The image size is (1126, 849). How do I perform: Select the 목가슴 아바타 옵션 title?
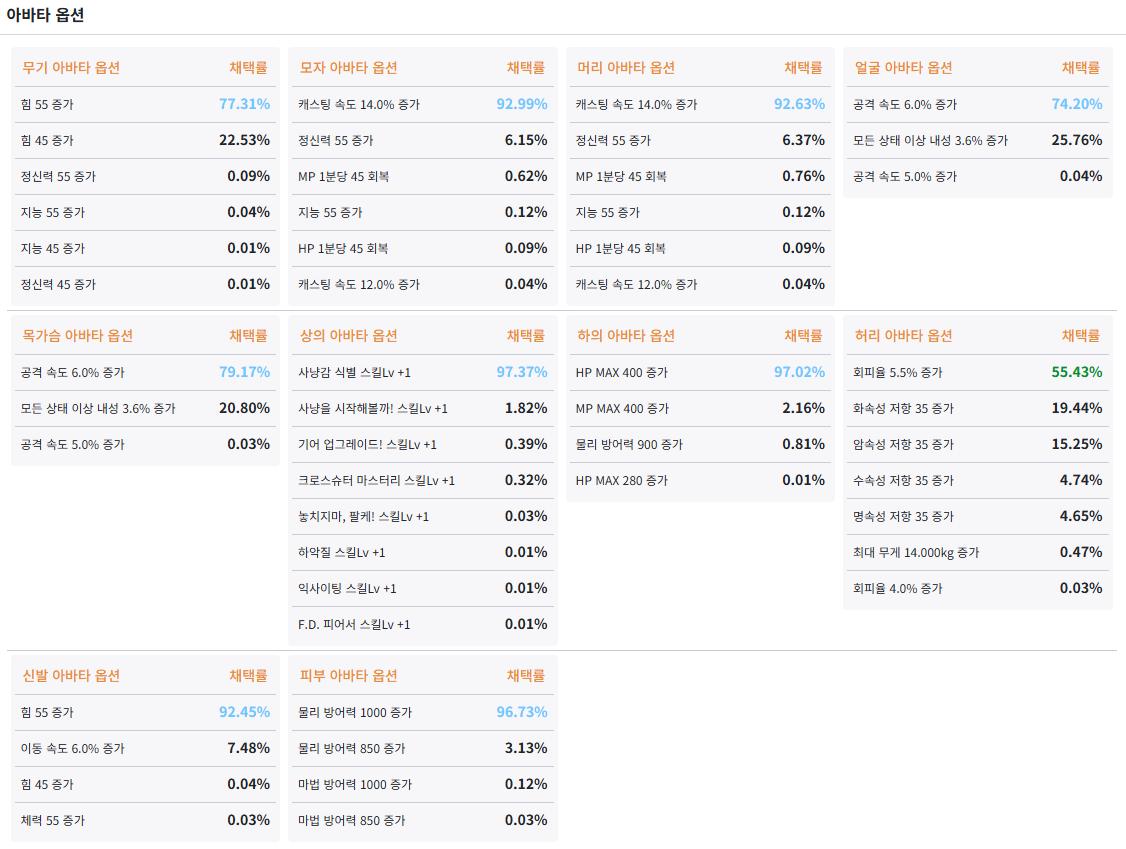(x=77, y=336)
